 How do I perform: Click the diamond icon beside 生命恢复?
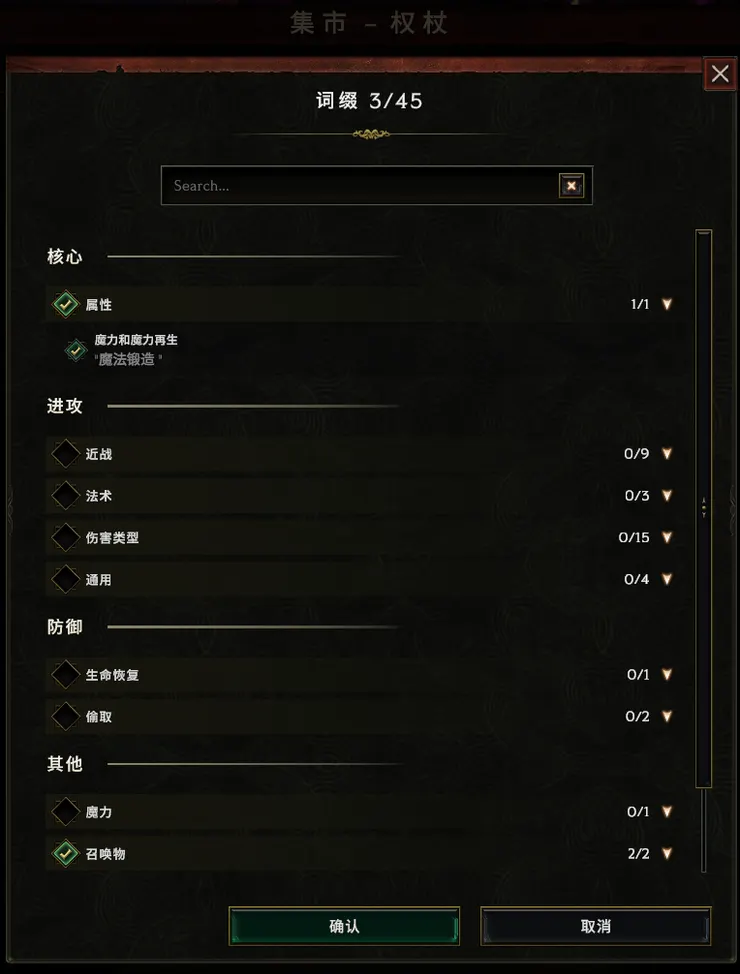(65, 673)
